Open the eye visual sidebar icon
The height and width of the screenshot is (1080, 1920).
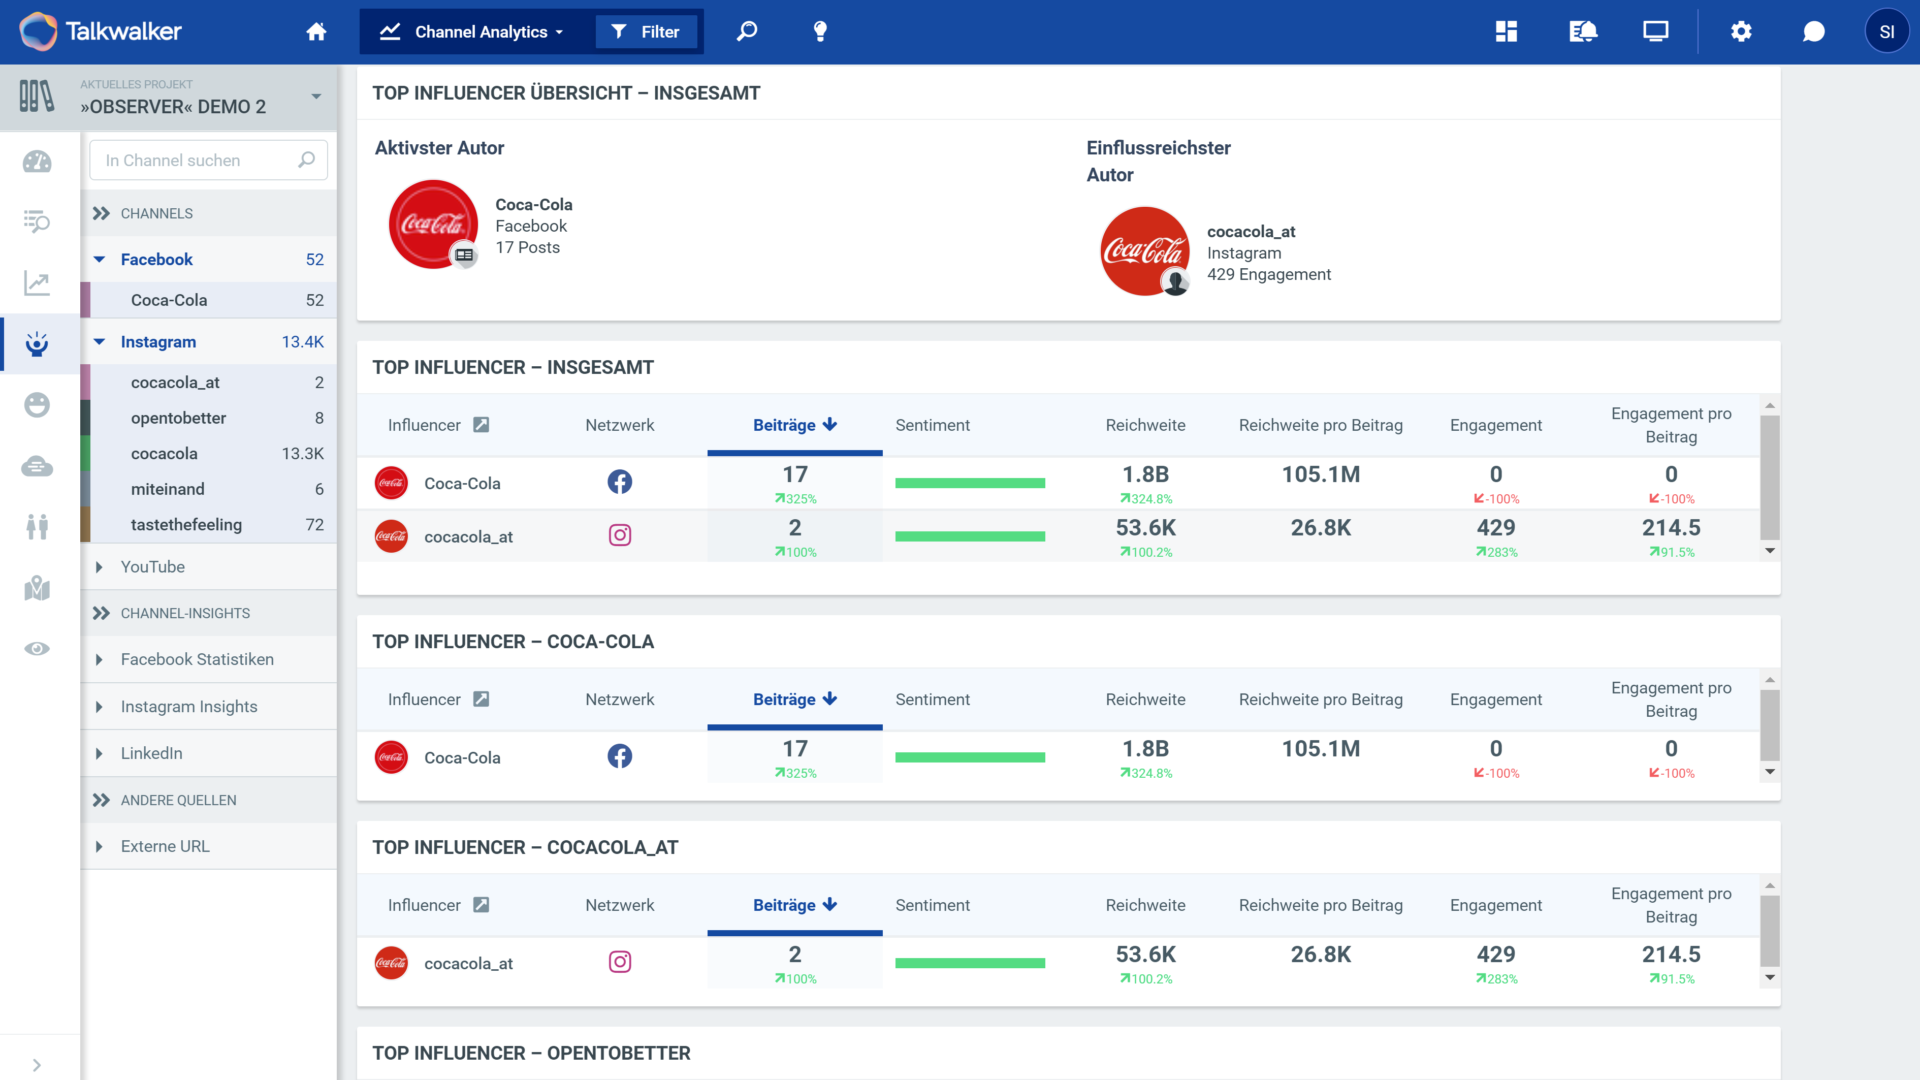pos(37,649)
